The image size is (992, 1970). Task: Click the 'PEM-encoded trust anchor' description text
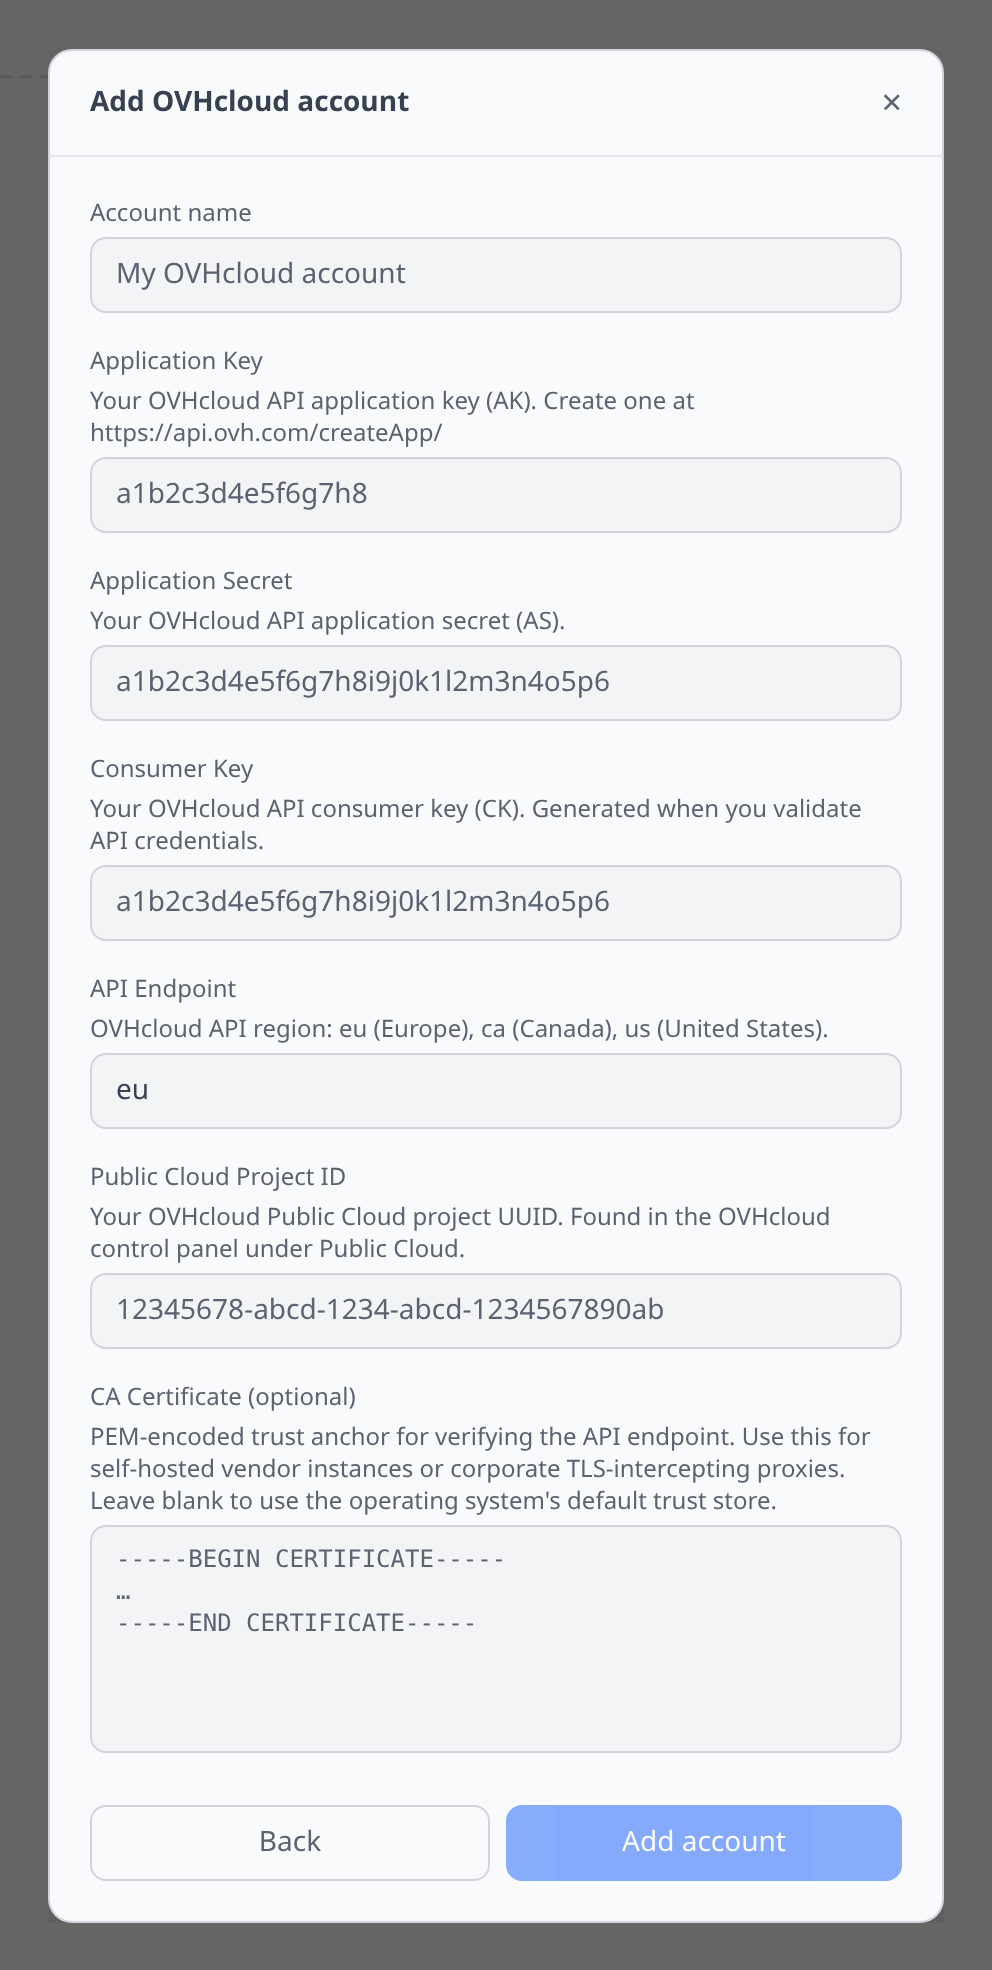pyautogui.click(x=481, y=1469)
